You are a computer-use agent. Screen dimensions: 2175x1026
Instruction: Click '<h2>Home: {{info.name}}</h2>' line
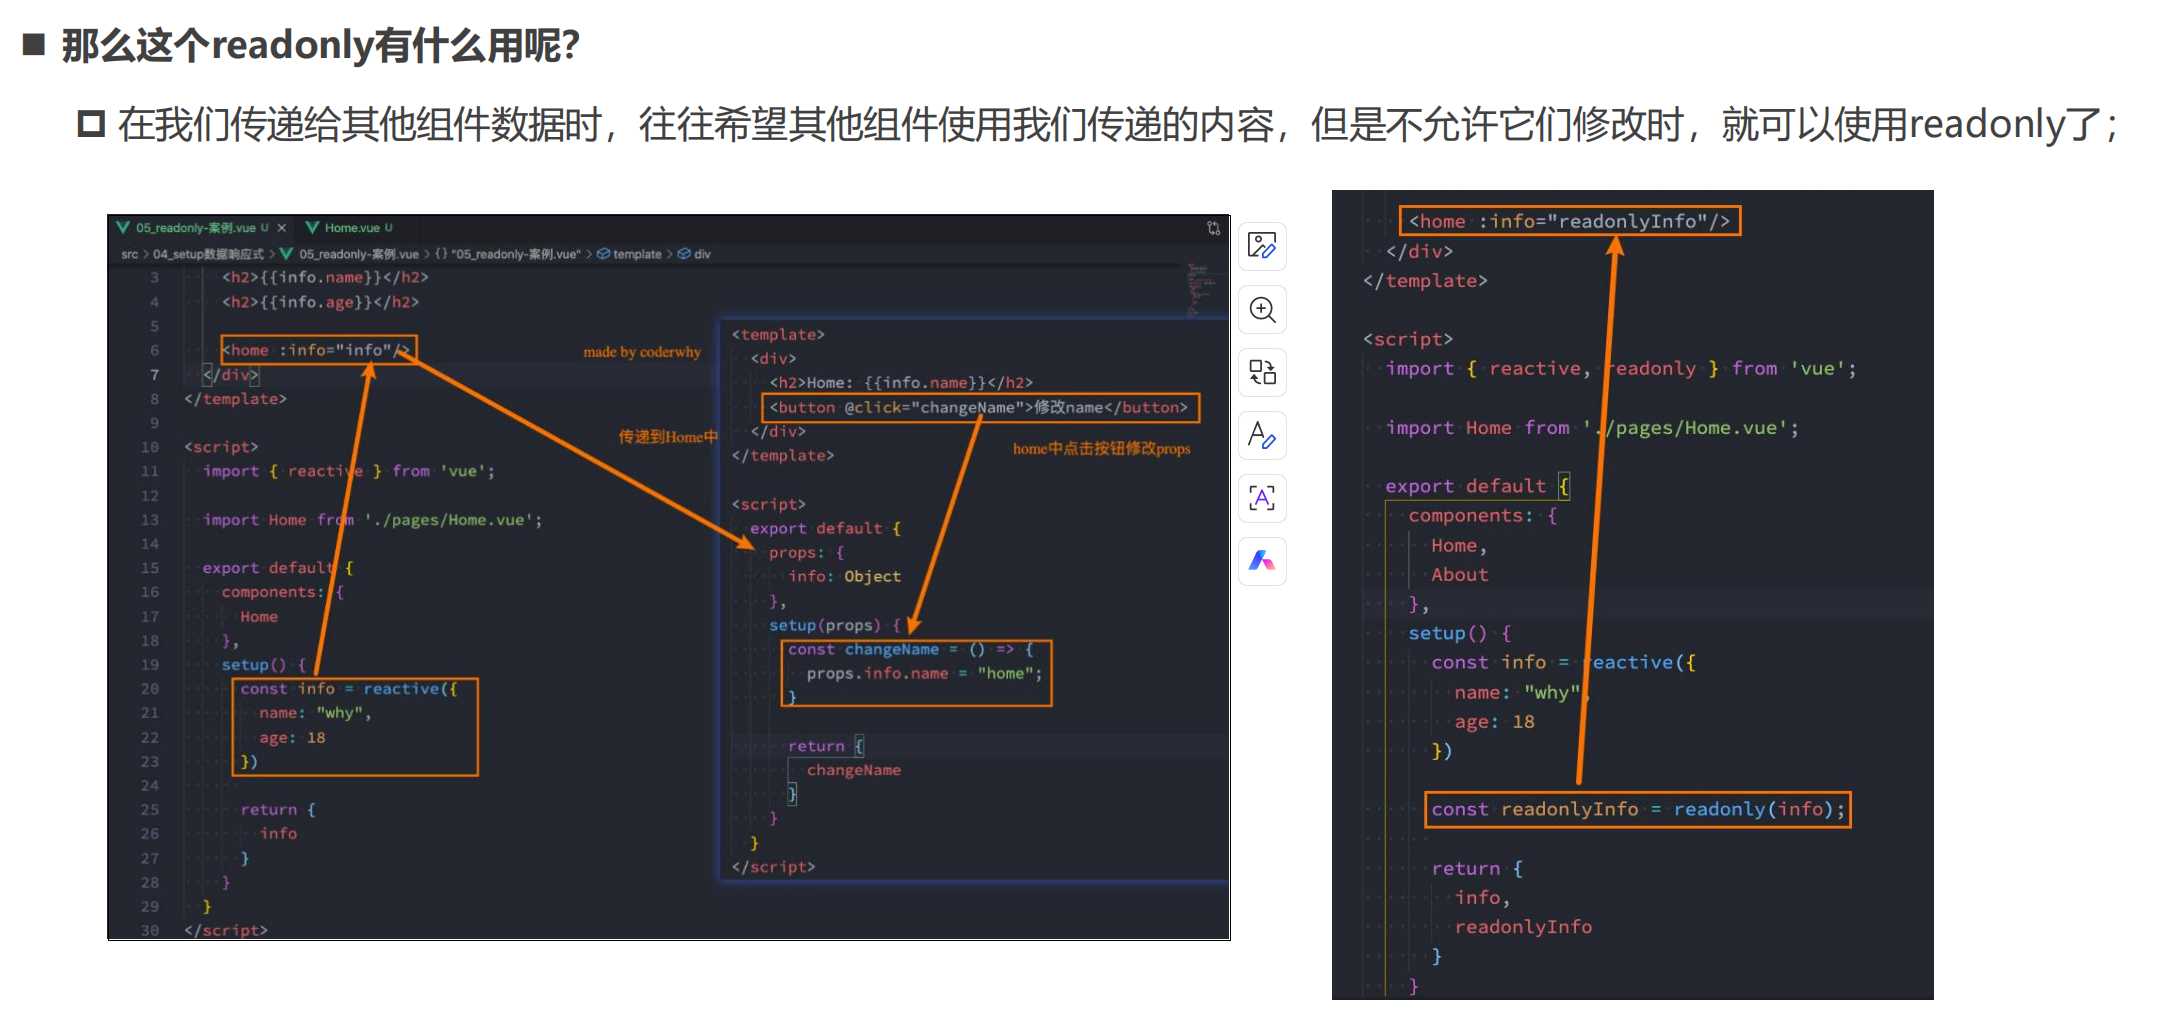pyautogui.click(x=900, y=383)
